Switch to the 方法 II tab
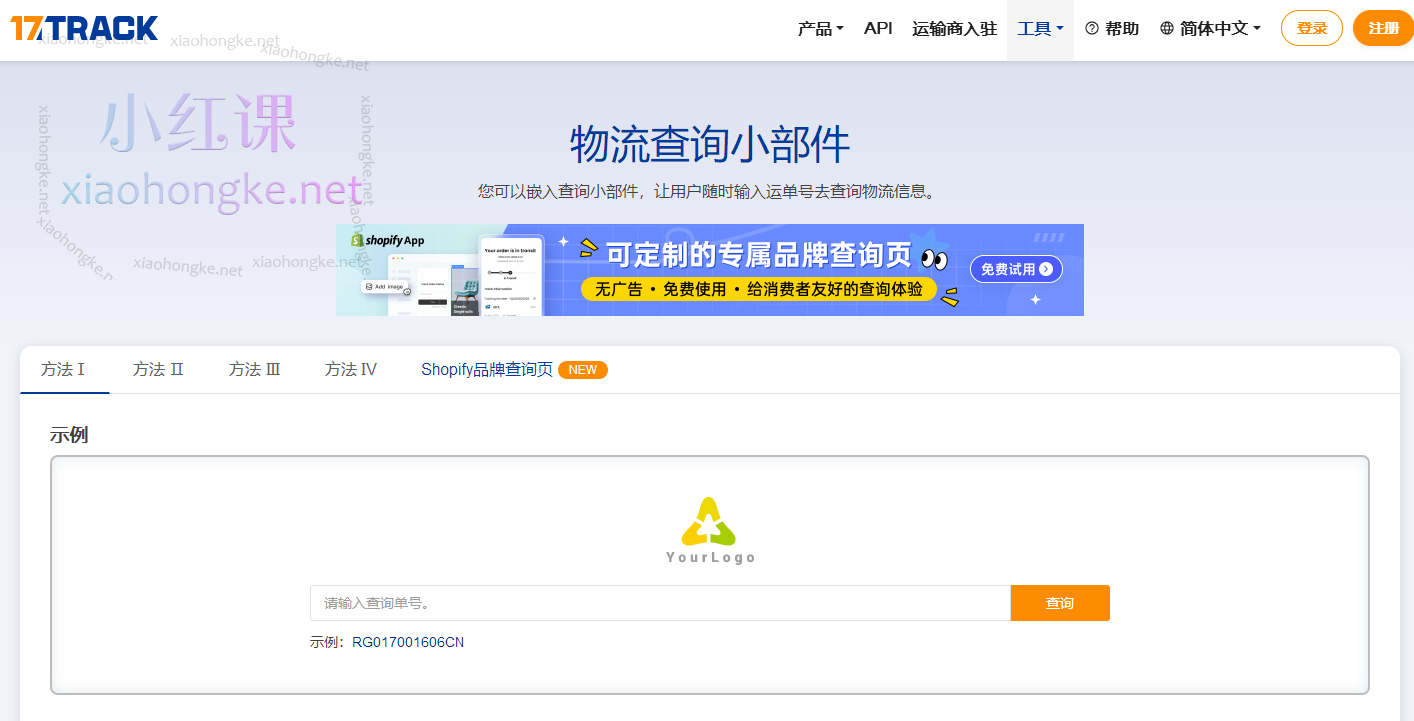 158,369
